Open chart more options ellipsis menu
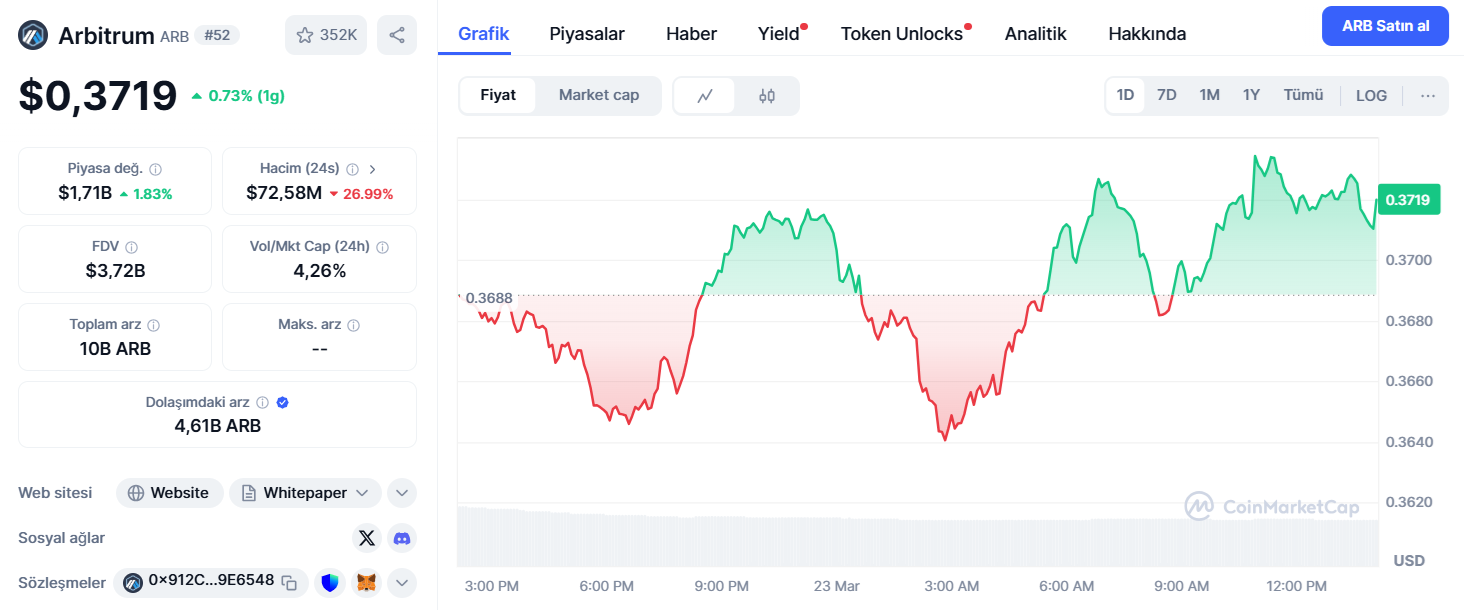Image resolution: width=1464 pixels, height=610 pixels. tap(1428, 96)
